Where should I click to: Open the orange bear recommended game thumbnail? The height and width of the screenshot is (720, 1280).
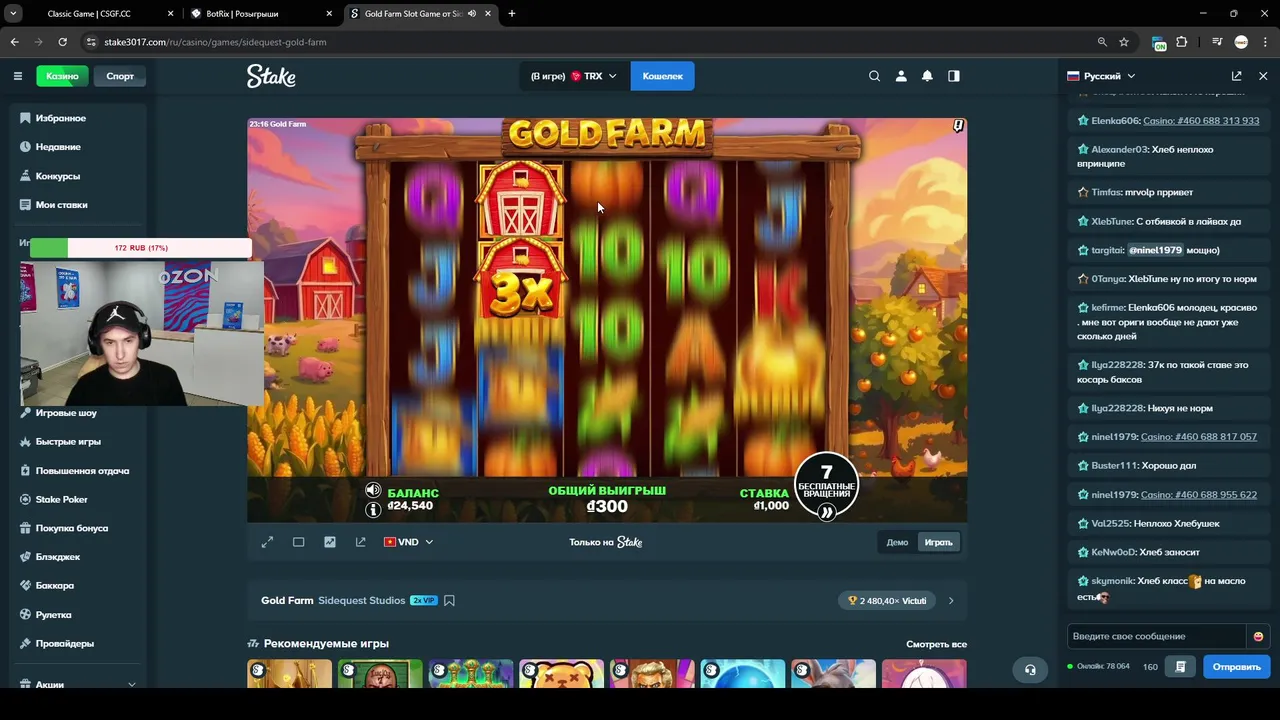[x=562, y=674]
